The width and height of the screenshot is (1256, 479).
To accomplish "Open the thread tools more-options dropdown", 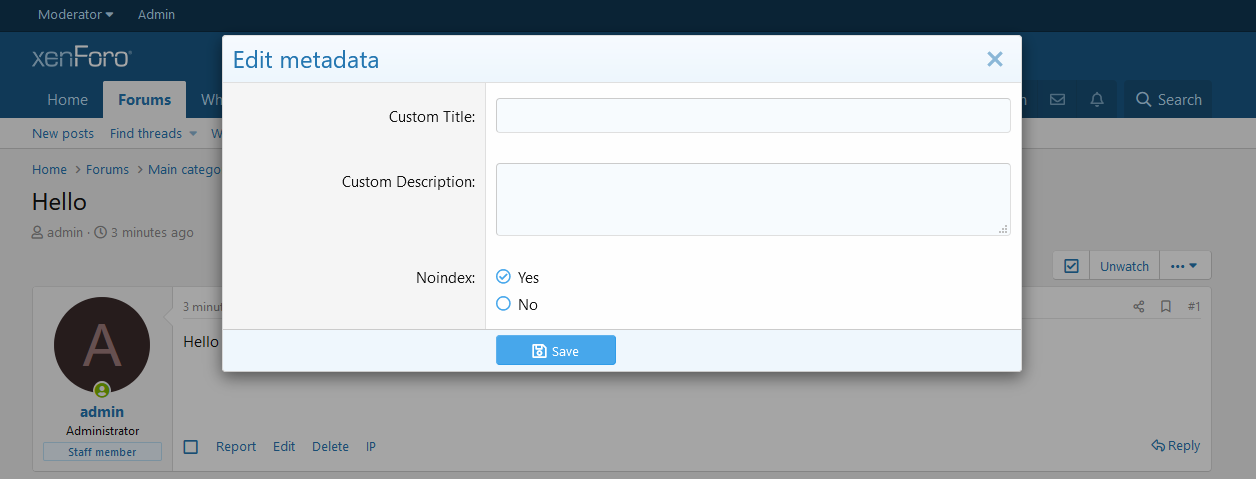I will pyautogui.click(x=1185, y=266).
